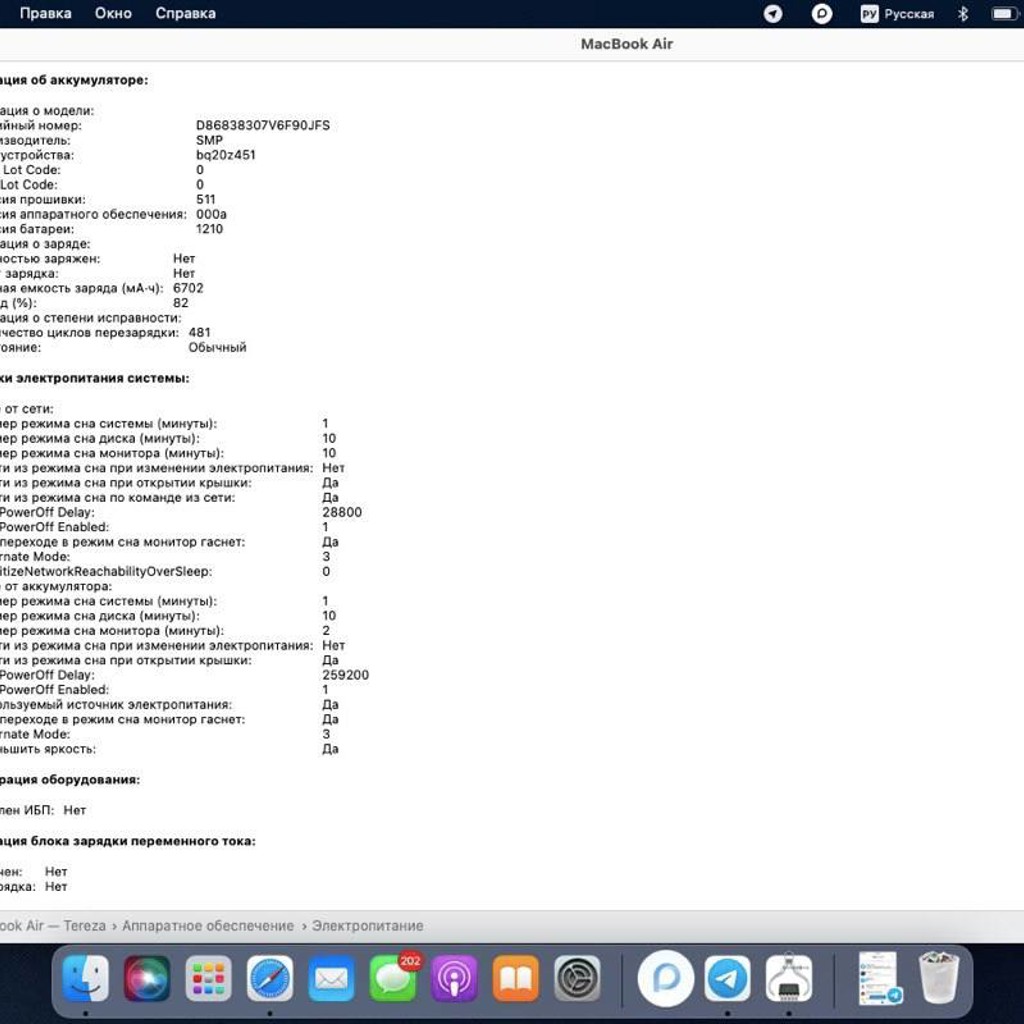Open Messages with the 202 badge
Image resolution: width=1024 pixels, height=1024 pixels.
click(394, 978)
